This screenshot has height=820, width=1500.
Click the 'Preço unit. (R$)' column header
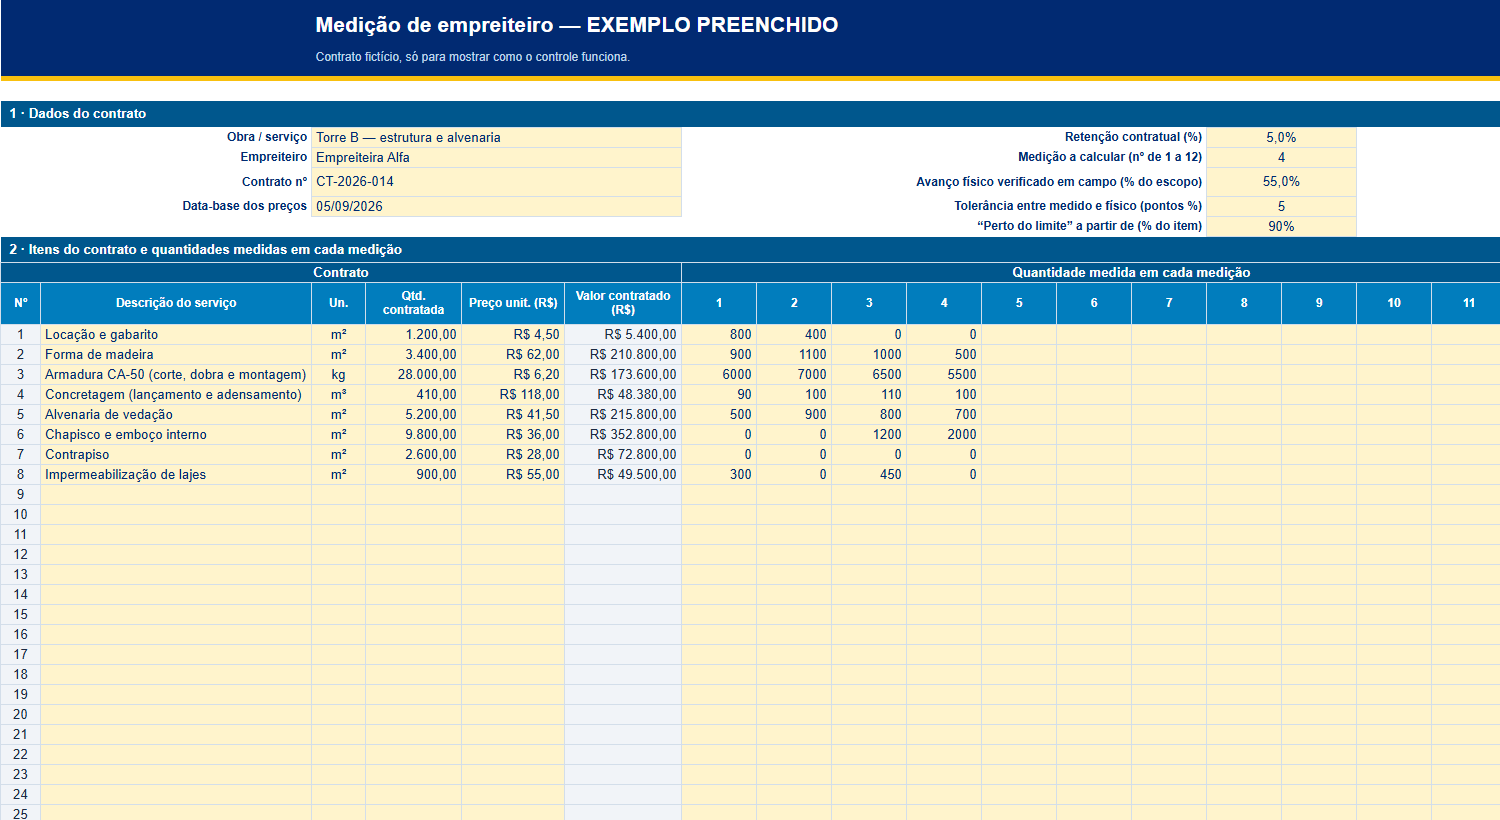513,303
